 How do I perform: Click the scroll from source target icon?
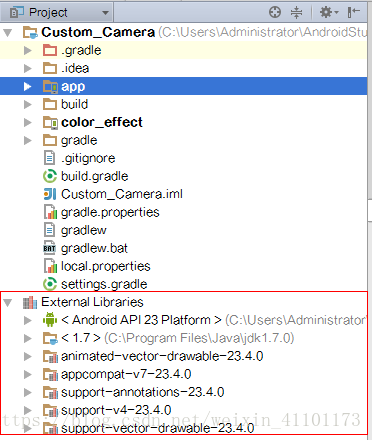(x=275, y=12)
